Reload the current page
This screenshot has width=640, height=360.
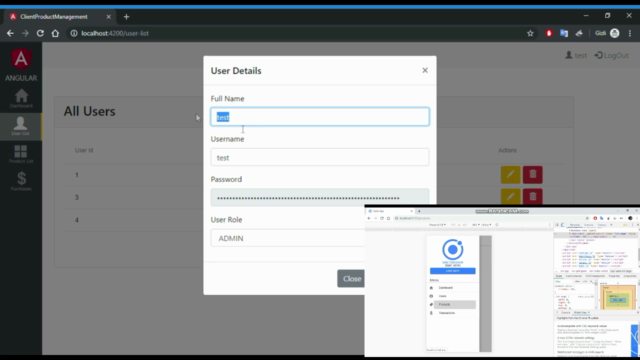(40, 33)
